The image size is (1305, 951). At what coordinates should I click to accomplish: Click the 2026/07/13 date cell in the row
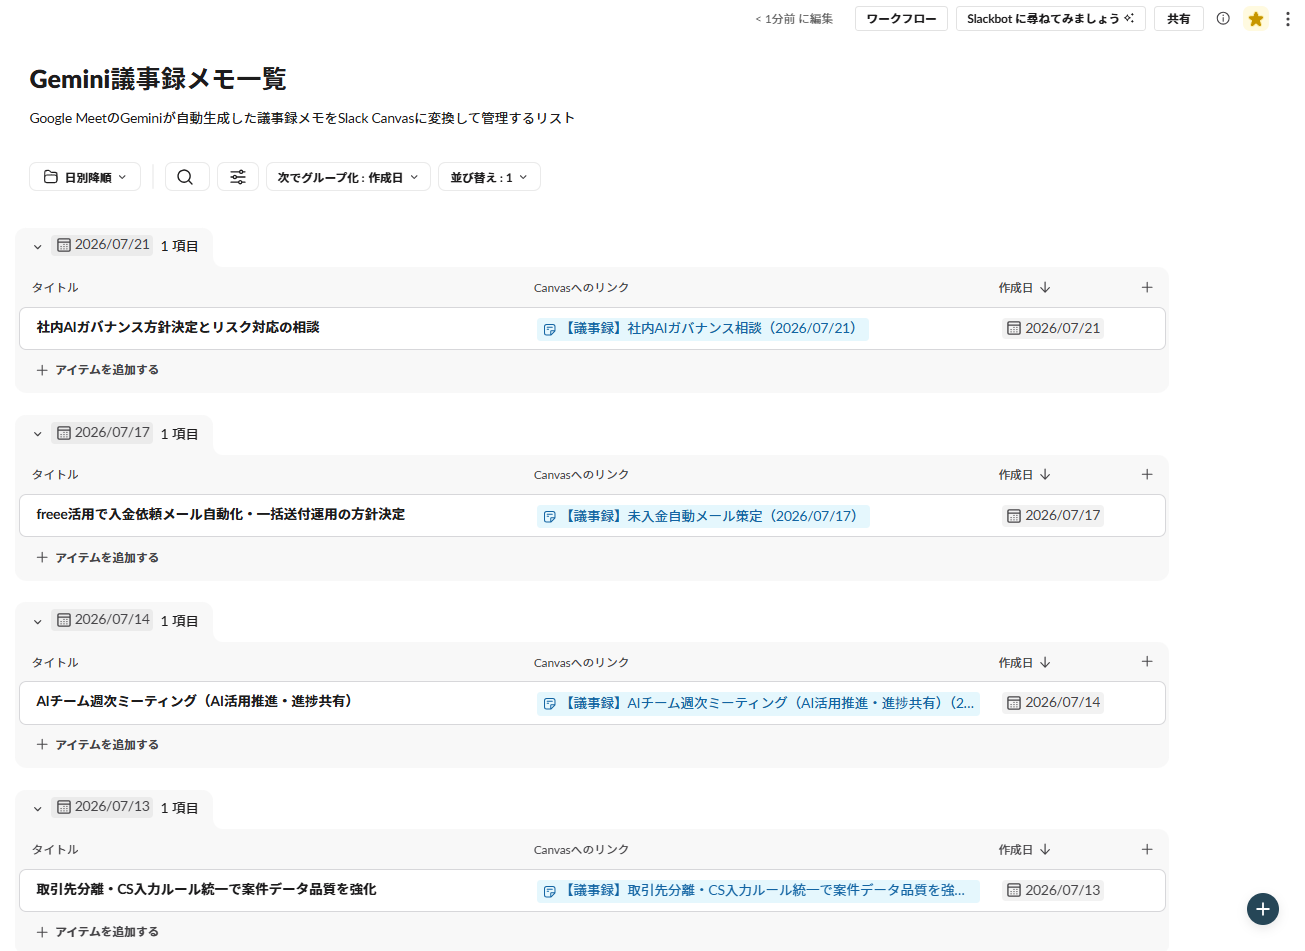[1053, 890]
